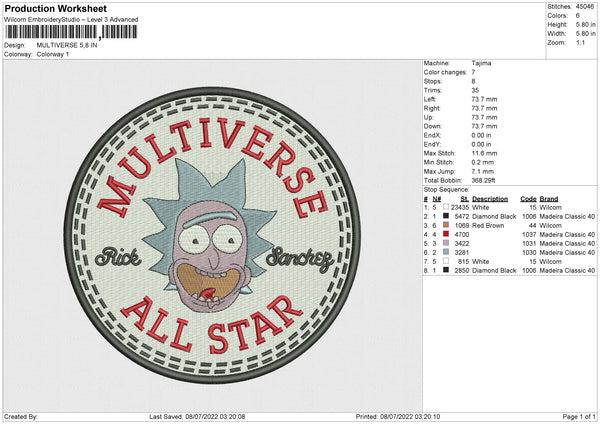The image size is (600, 424).
Task: Click the 'Stop Sequence:' label
Action: [446, 190]
